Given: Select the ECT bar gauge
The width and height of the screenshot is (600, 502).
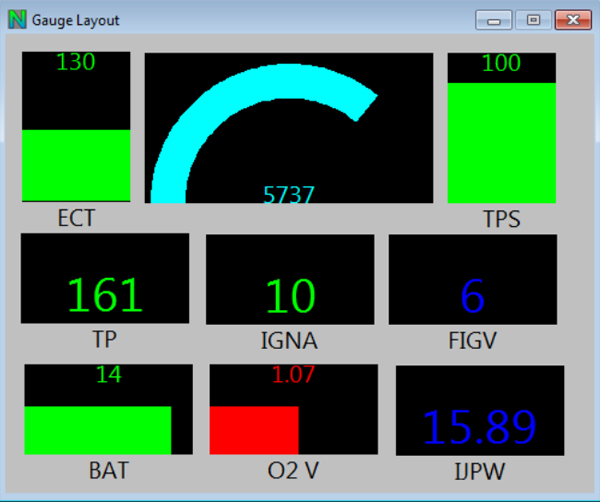Looking at the screenshot, I should [x=76, y=127].
